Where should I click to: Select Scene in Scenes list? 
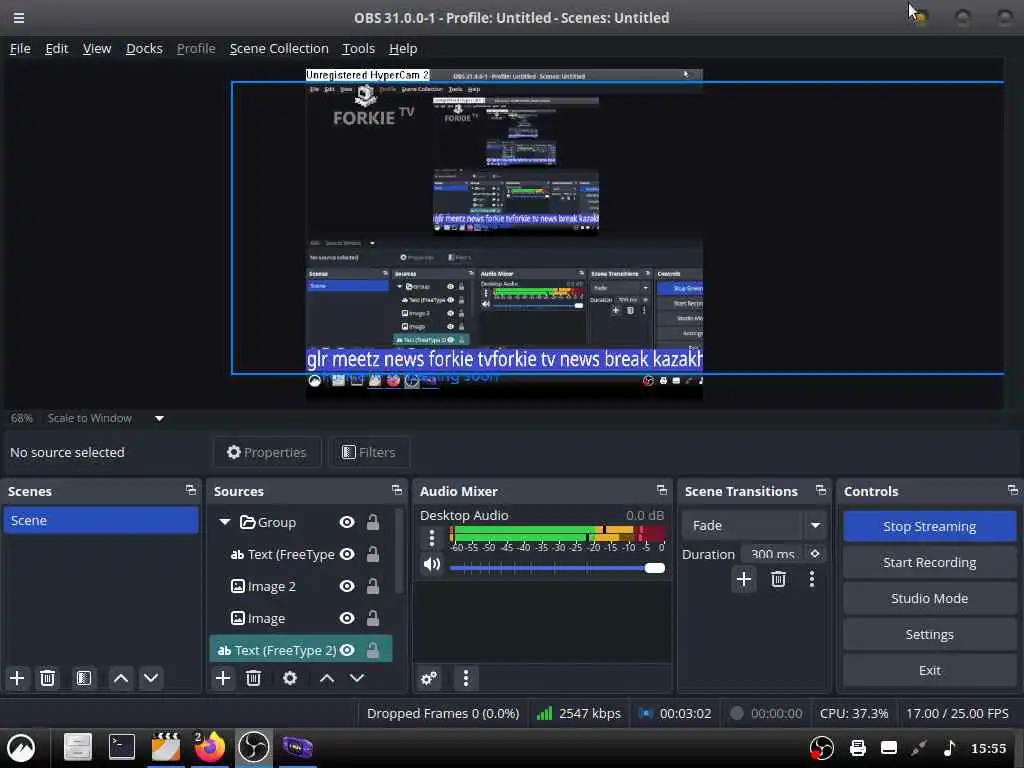(101, 520)
